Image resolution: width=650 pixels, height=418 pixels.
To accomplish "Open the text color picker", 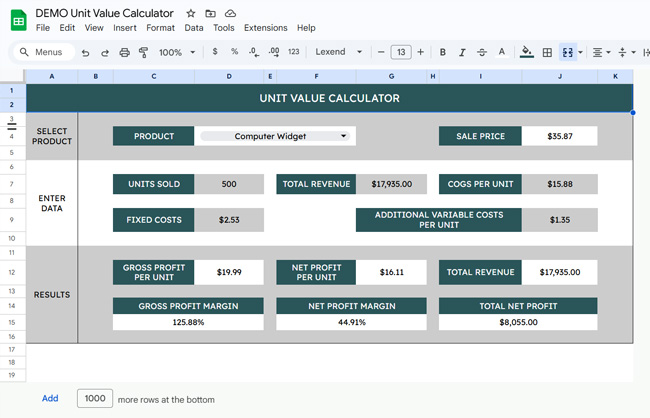I will (502, 52).
